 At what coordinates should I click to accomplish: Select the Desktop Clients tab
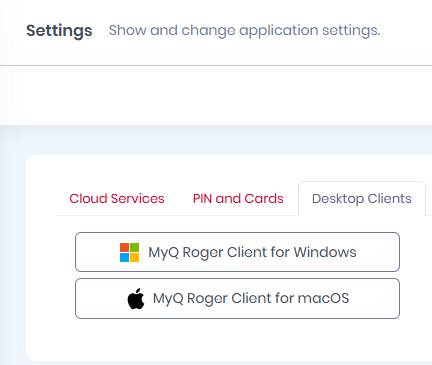point(362,199)
